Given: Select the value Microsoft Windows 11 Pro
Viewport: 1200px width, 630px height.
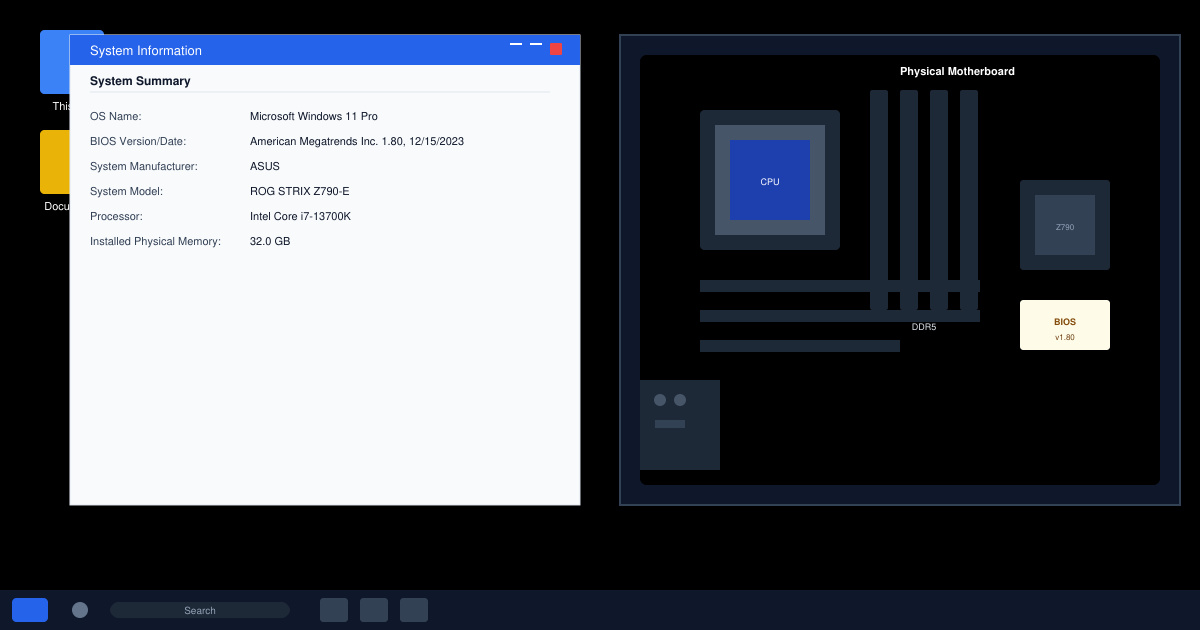Looking at the screenshot, I should (314, 116).
